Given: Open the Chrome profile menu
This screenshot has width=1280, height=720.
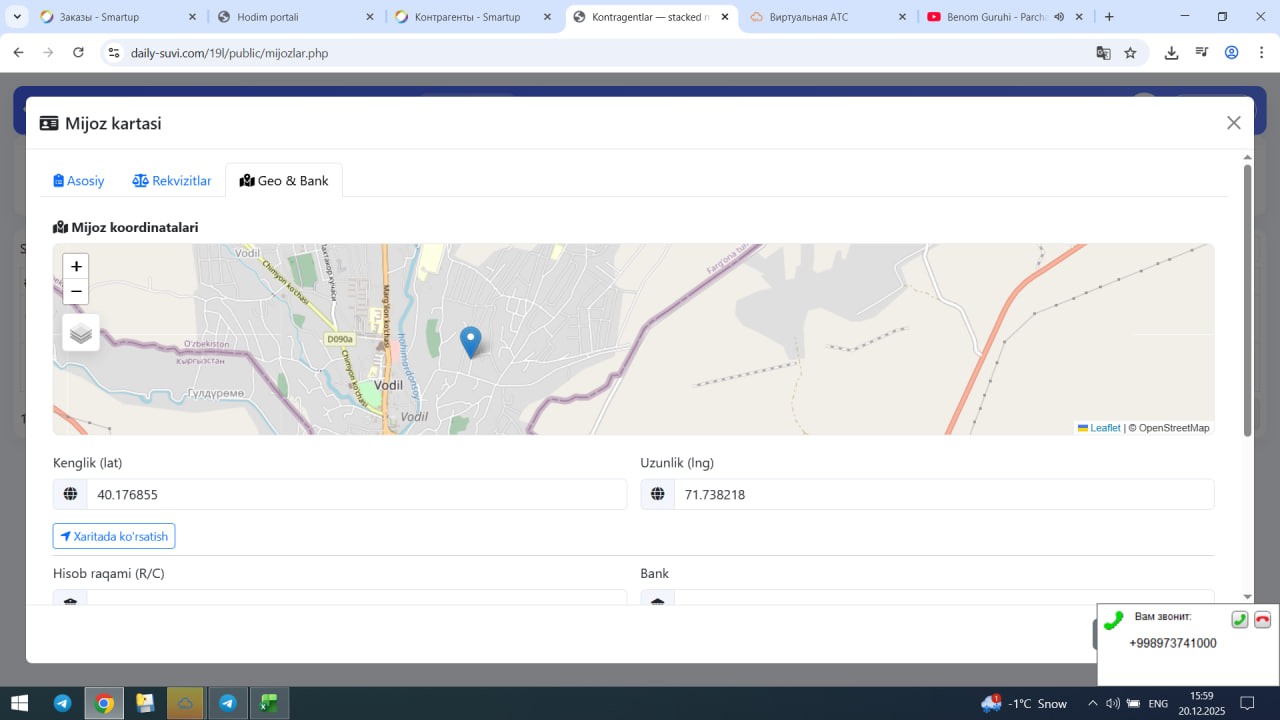Looking at the screenshot, I should (1232, 53).
